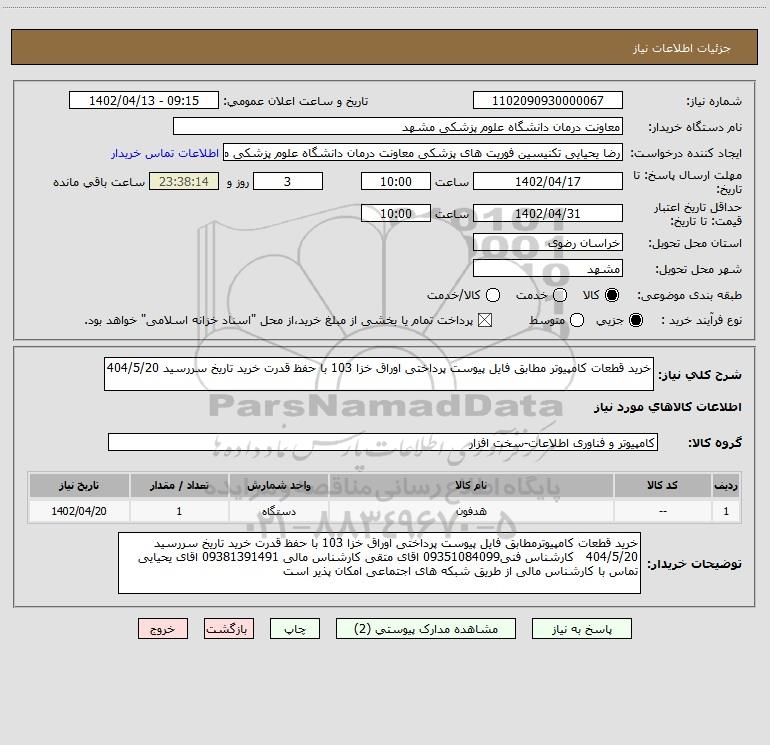Click the remaining time 23:38:14 field

pyautogui.click(x=184, y=181)
